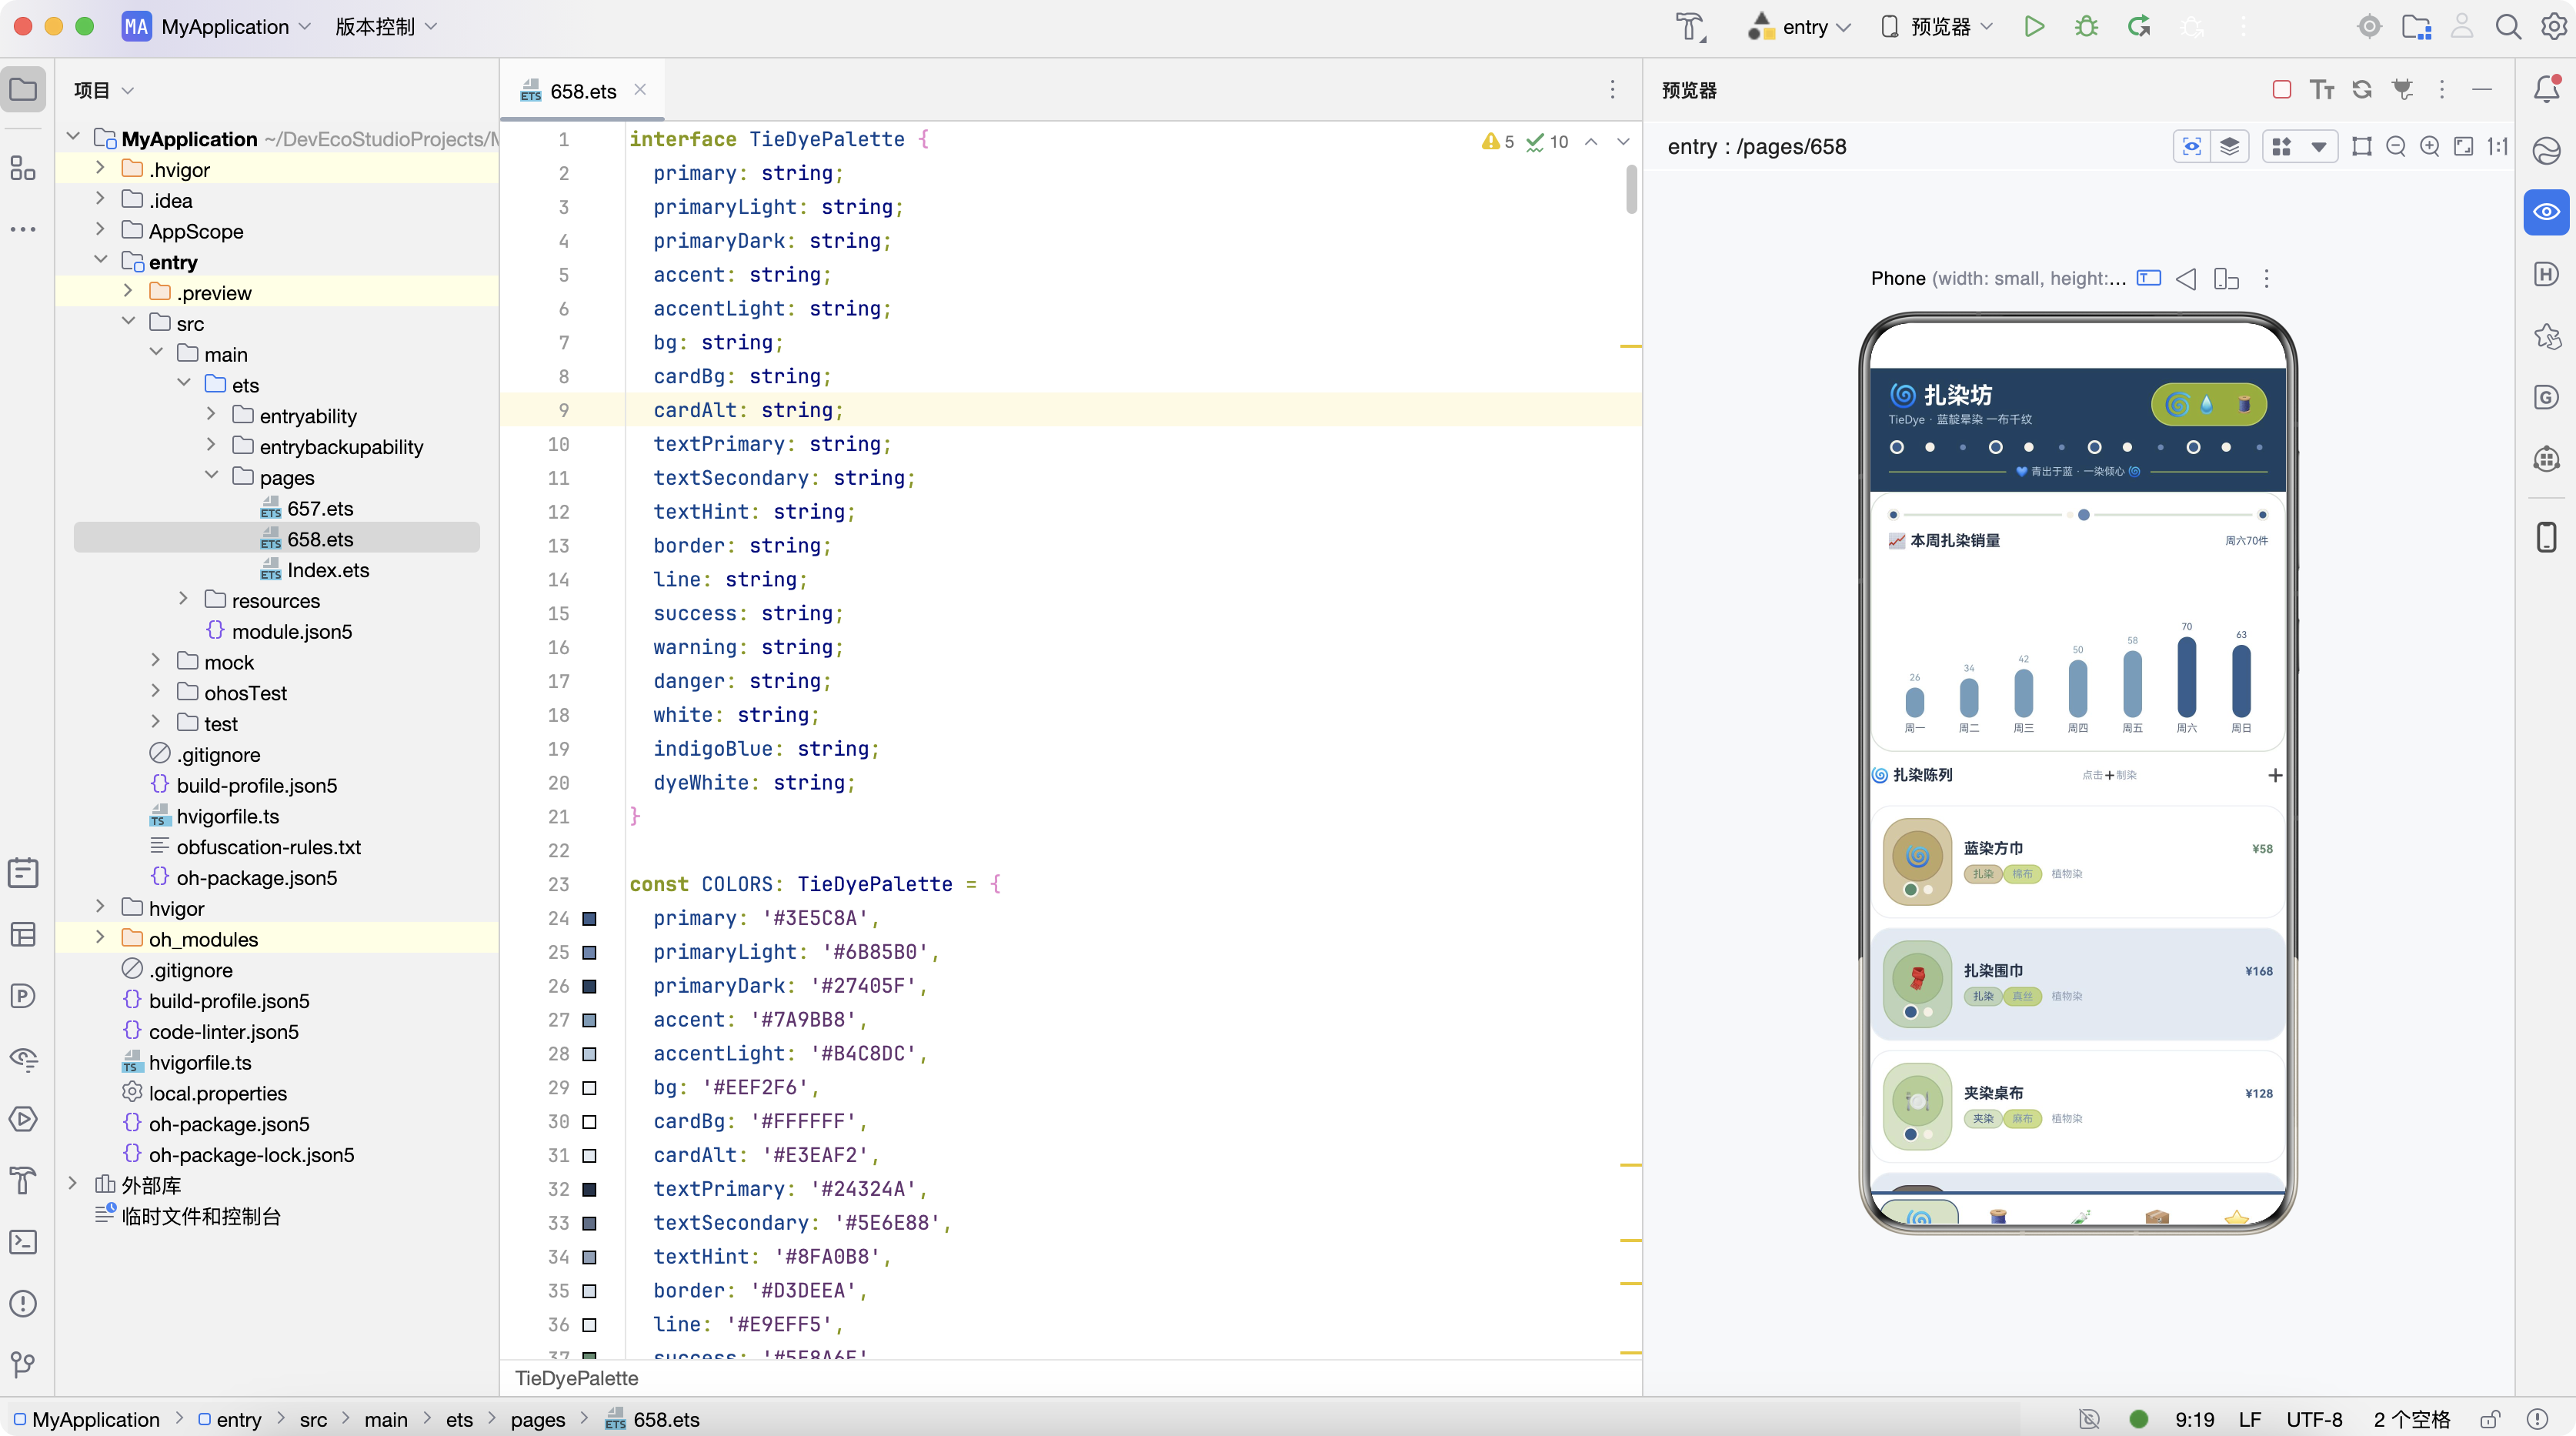The width and height of the screenshot is (2576, 1436).
Task: Click 2 个空格 indent setting
Action: pyautogui.click(x=2412, y=1419)
